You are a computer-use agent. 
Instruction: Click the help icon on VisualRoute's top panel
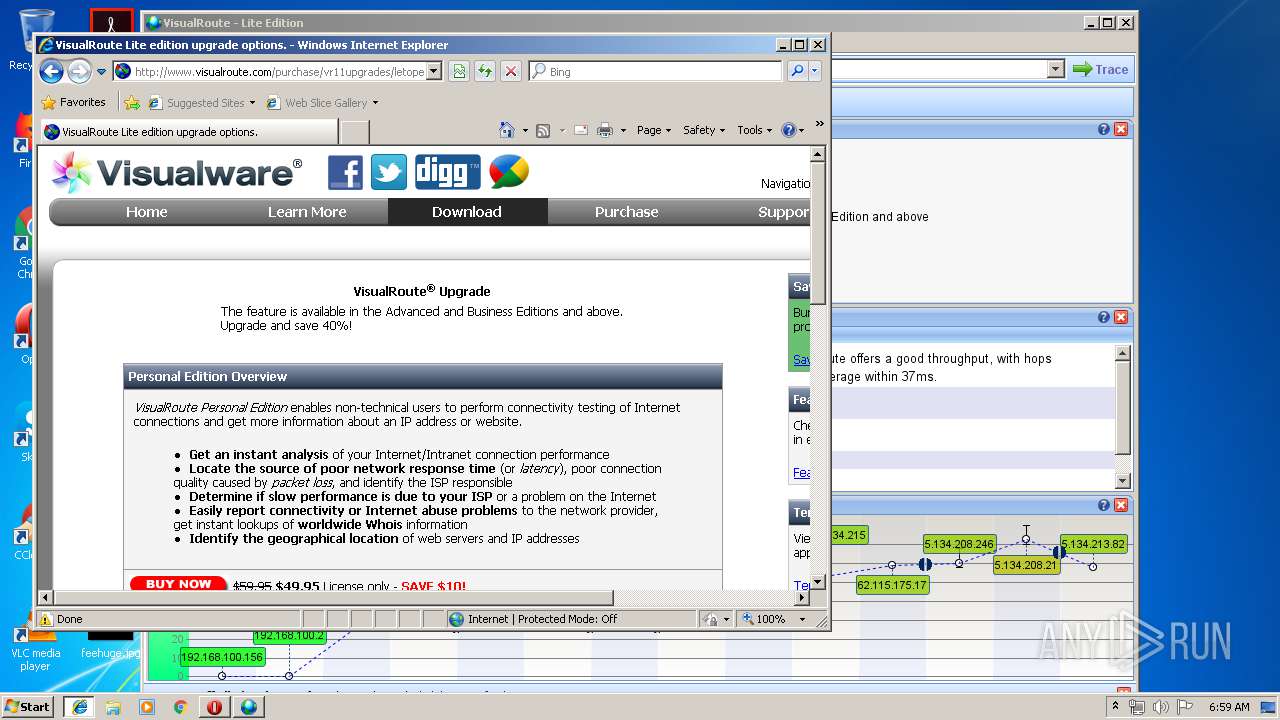(x=1104, y=129)
